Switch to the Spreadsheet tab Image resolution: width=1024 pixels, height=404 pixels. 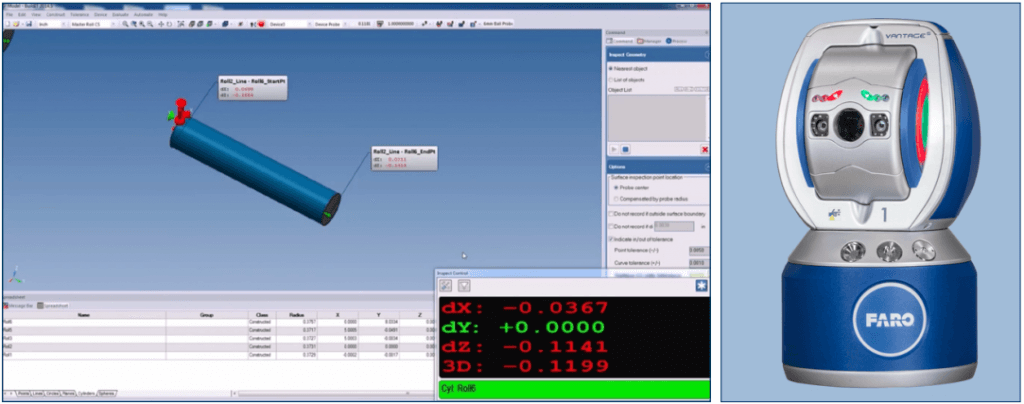53,305
